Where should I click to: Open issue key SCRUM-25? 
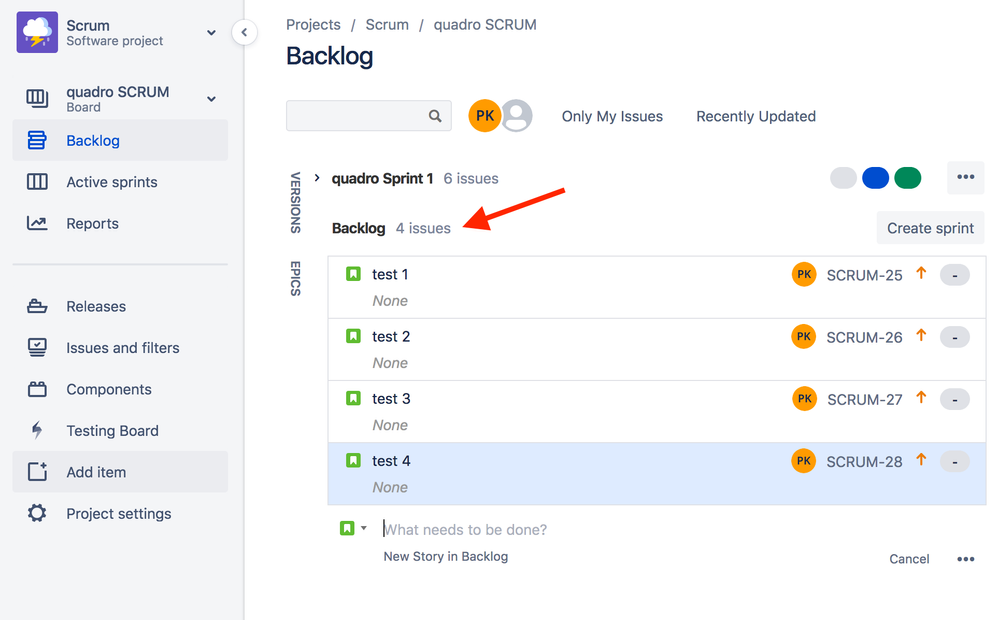tap(864, 275)
